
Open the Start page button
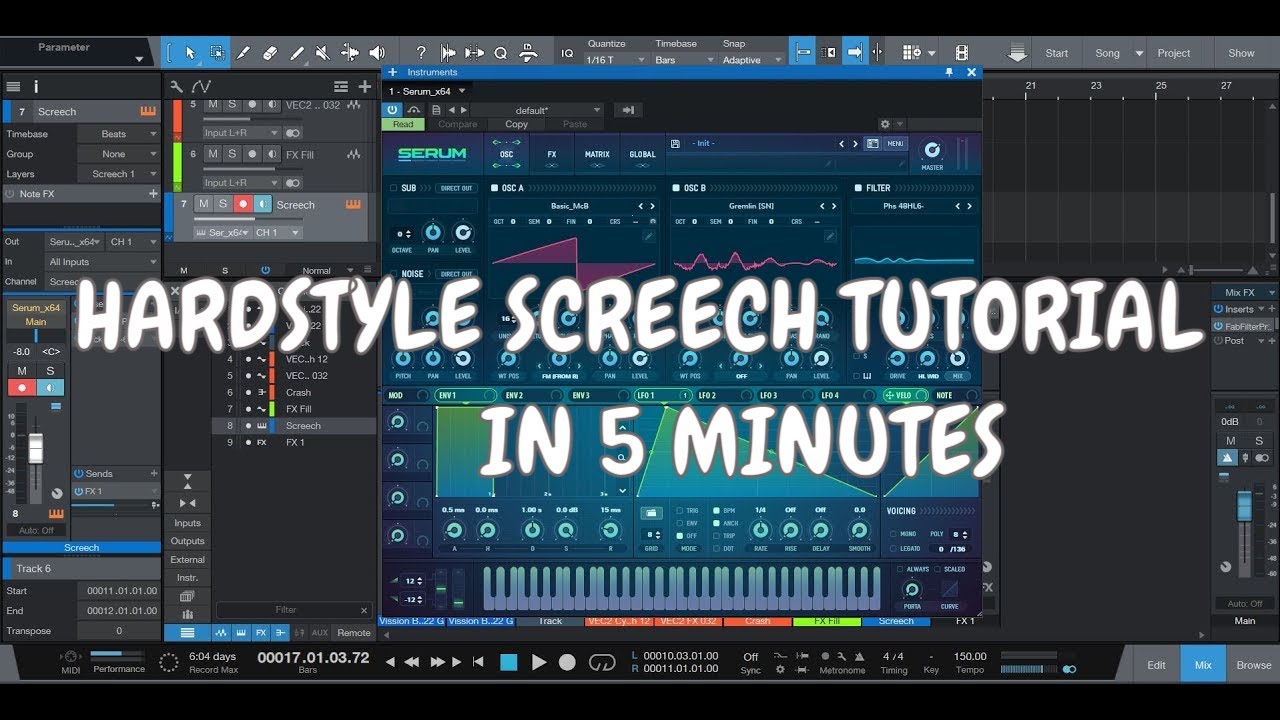(x=1057, y=53)
